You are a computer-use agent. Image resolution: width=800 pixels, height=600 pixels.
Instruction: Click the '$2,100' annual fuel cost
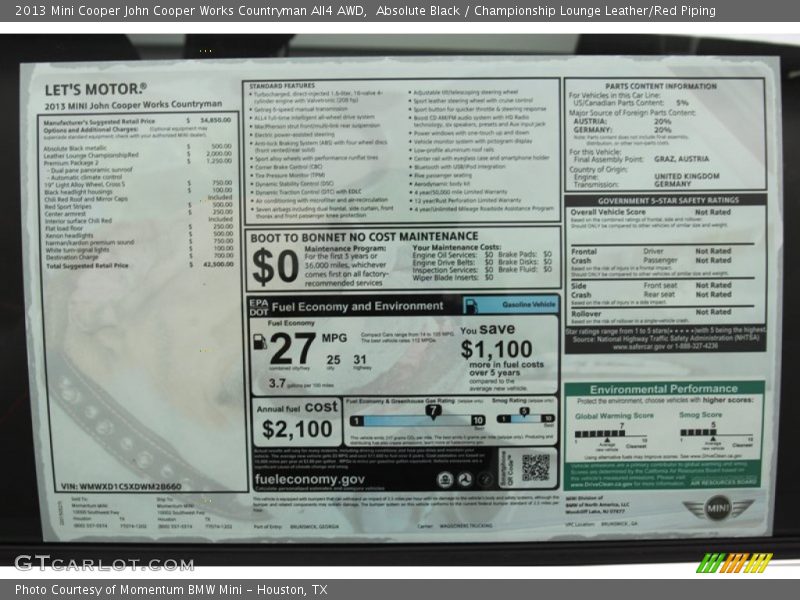(x=297, y=430)
